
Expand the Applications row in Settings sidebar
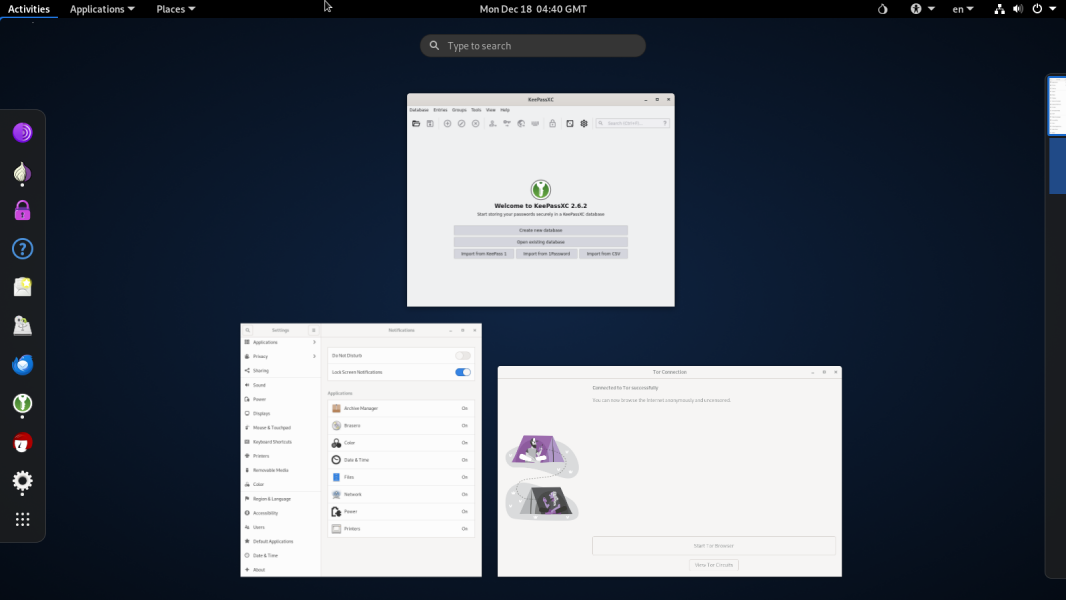(281, 342)
